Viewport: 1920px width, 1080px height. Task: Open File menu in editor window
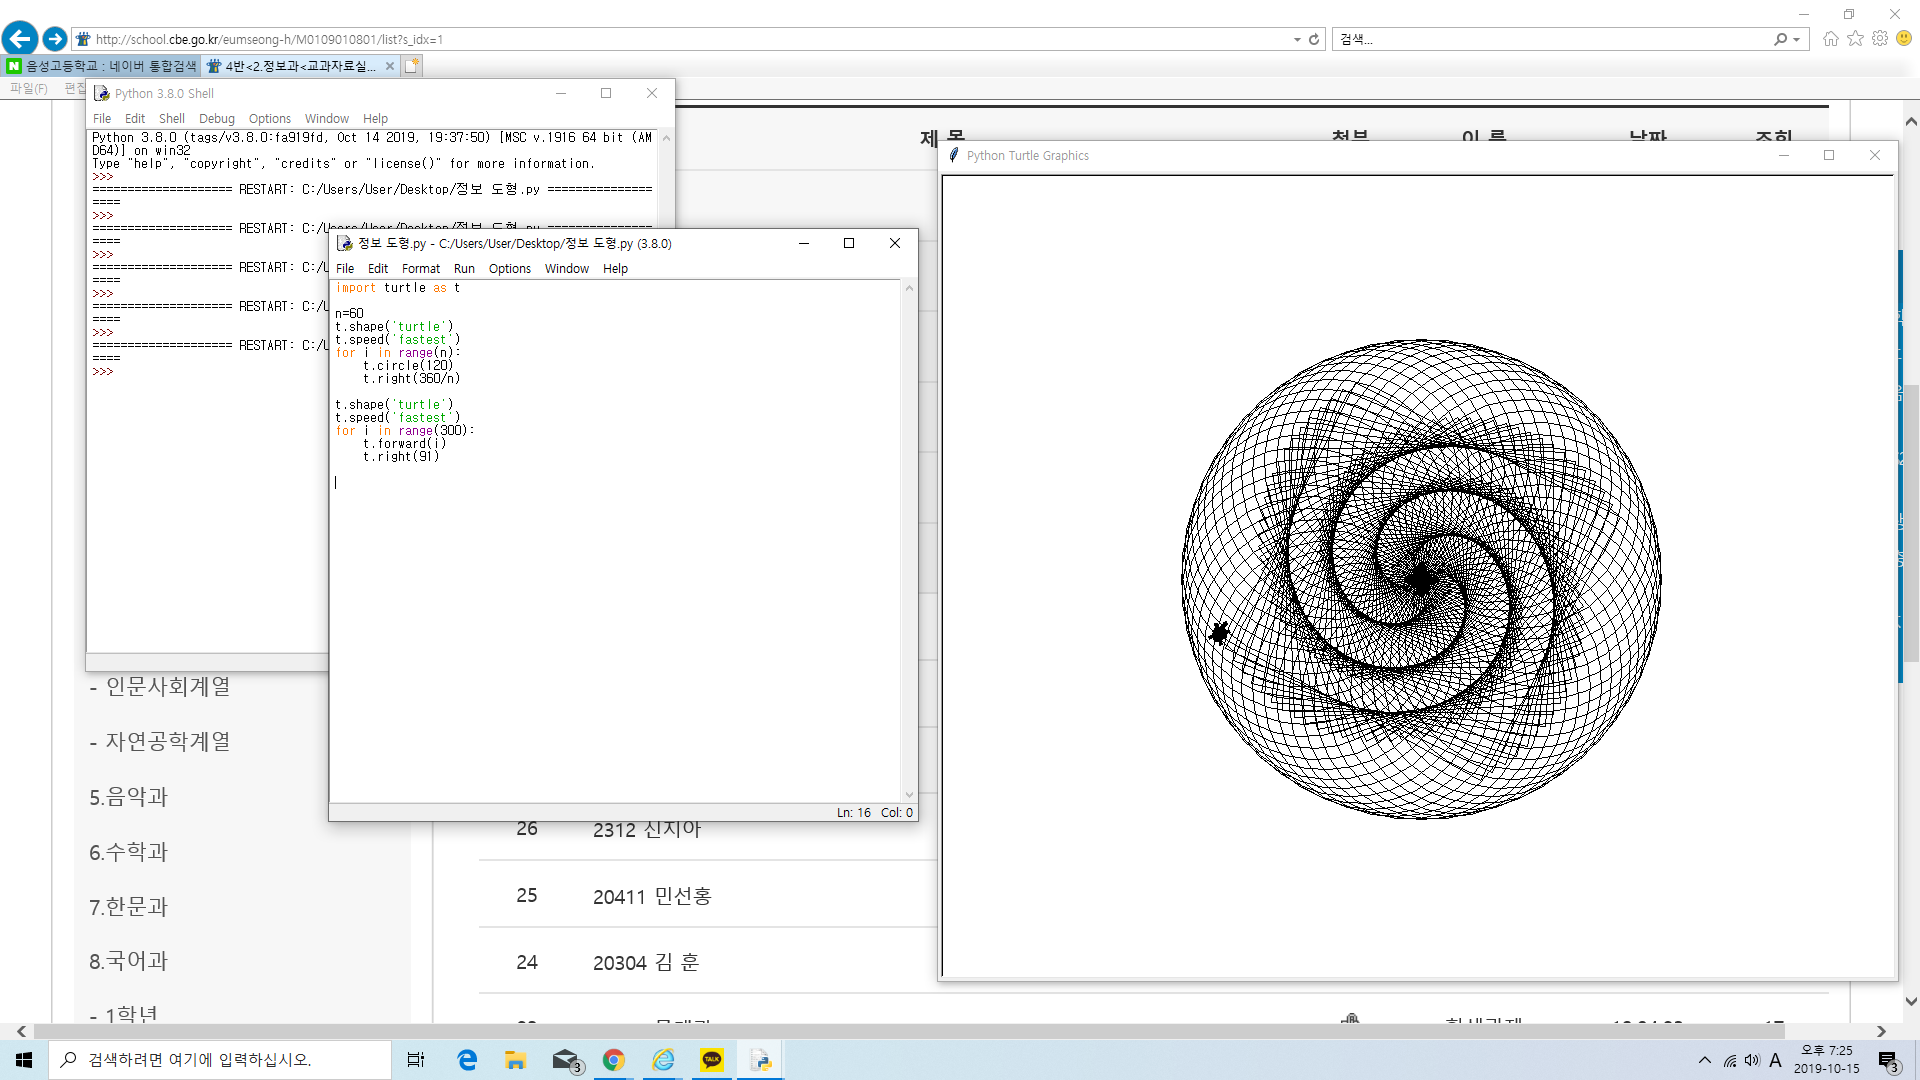(x=345, y=268)
